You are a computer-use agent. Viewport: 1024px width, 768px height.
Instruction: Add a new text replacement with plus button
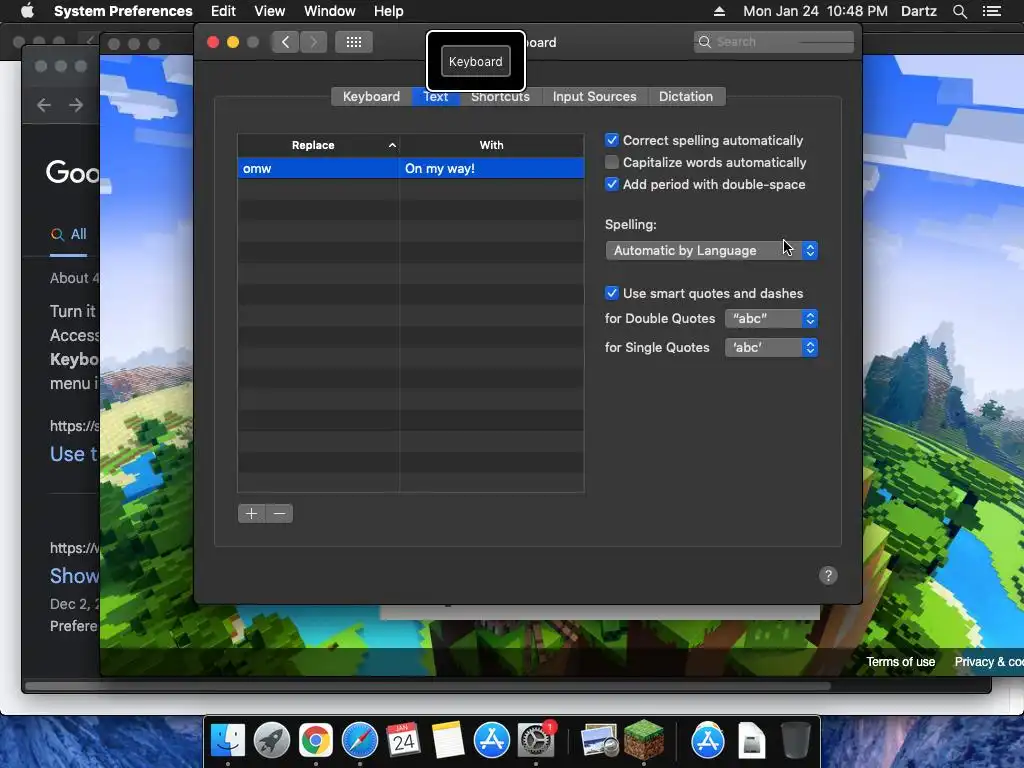tap(251, 513)
